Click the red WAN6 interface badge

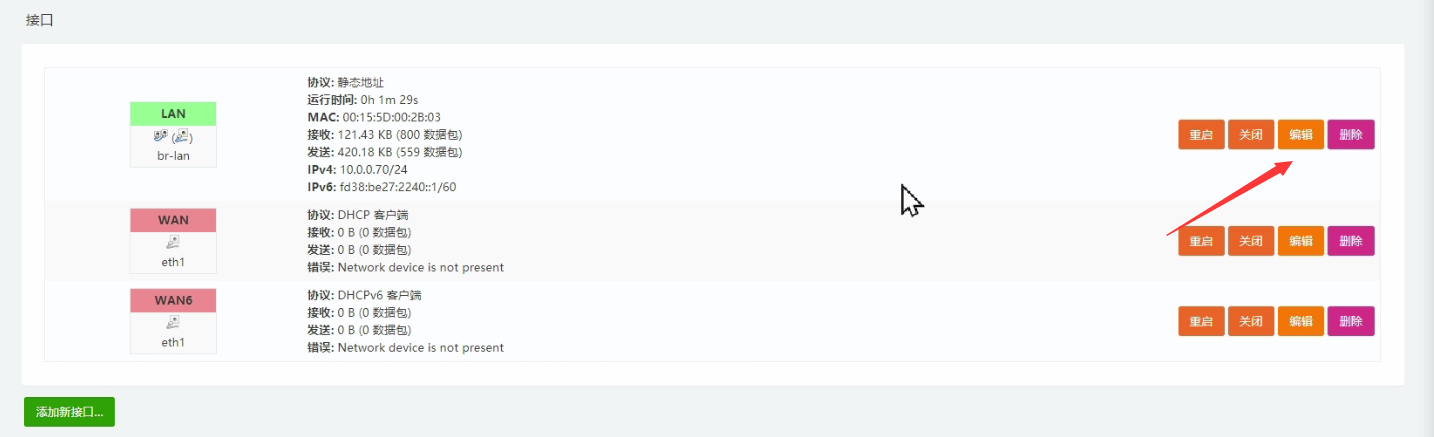pyautogui.click(x=173, y=300)
